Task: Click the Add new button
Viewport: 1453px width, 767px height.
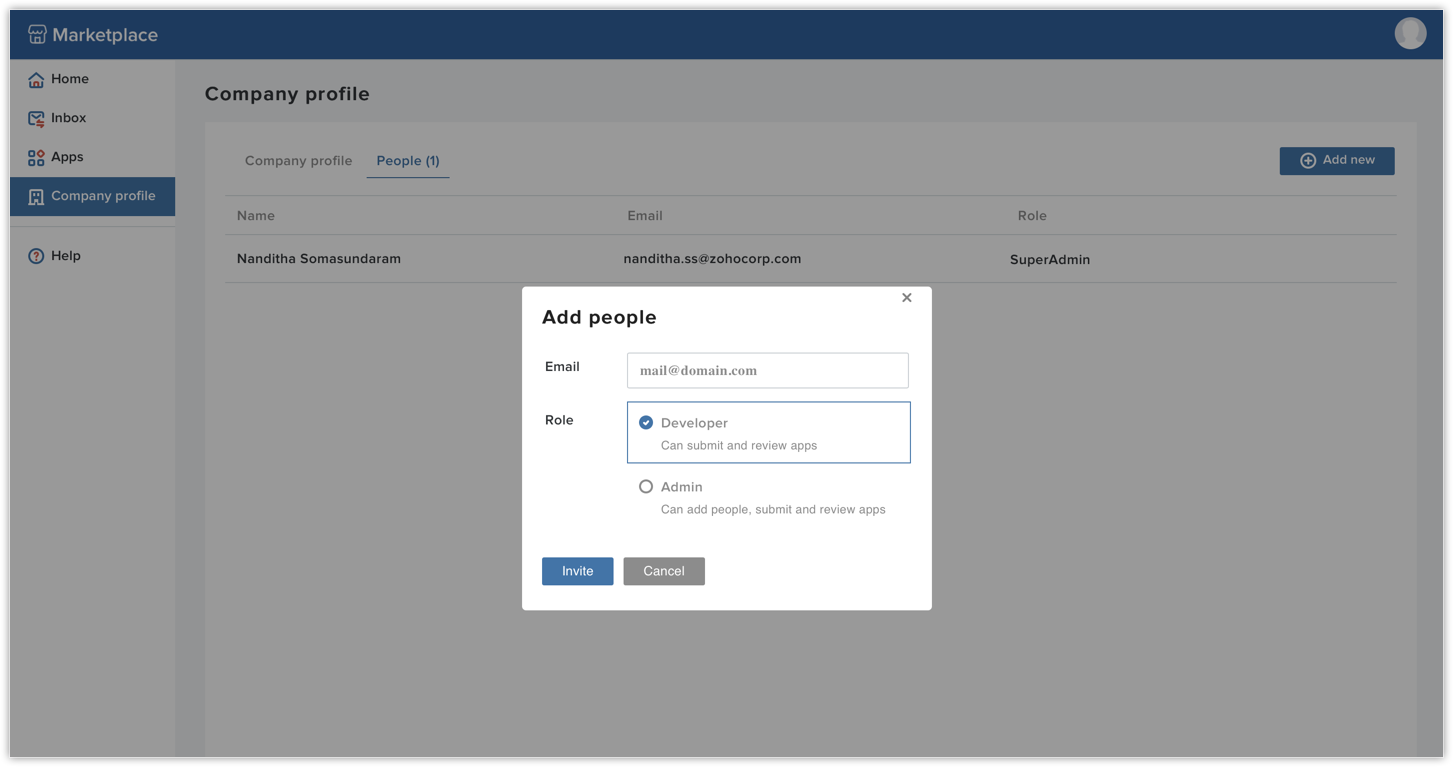Action: click(x=1336, y=160)
